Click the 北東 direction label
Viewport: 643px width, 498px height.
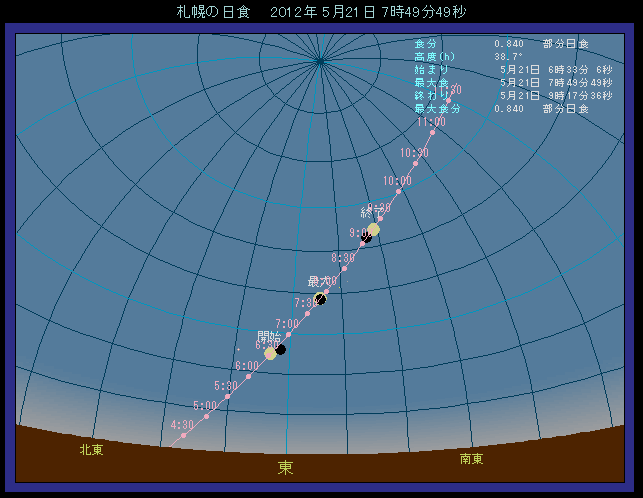click(92, 450)
